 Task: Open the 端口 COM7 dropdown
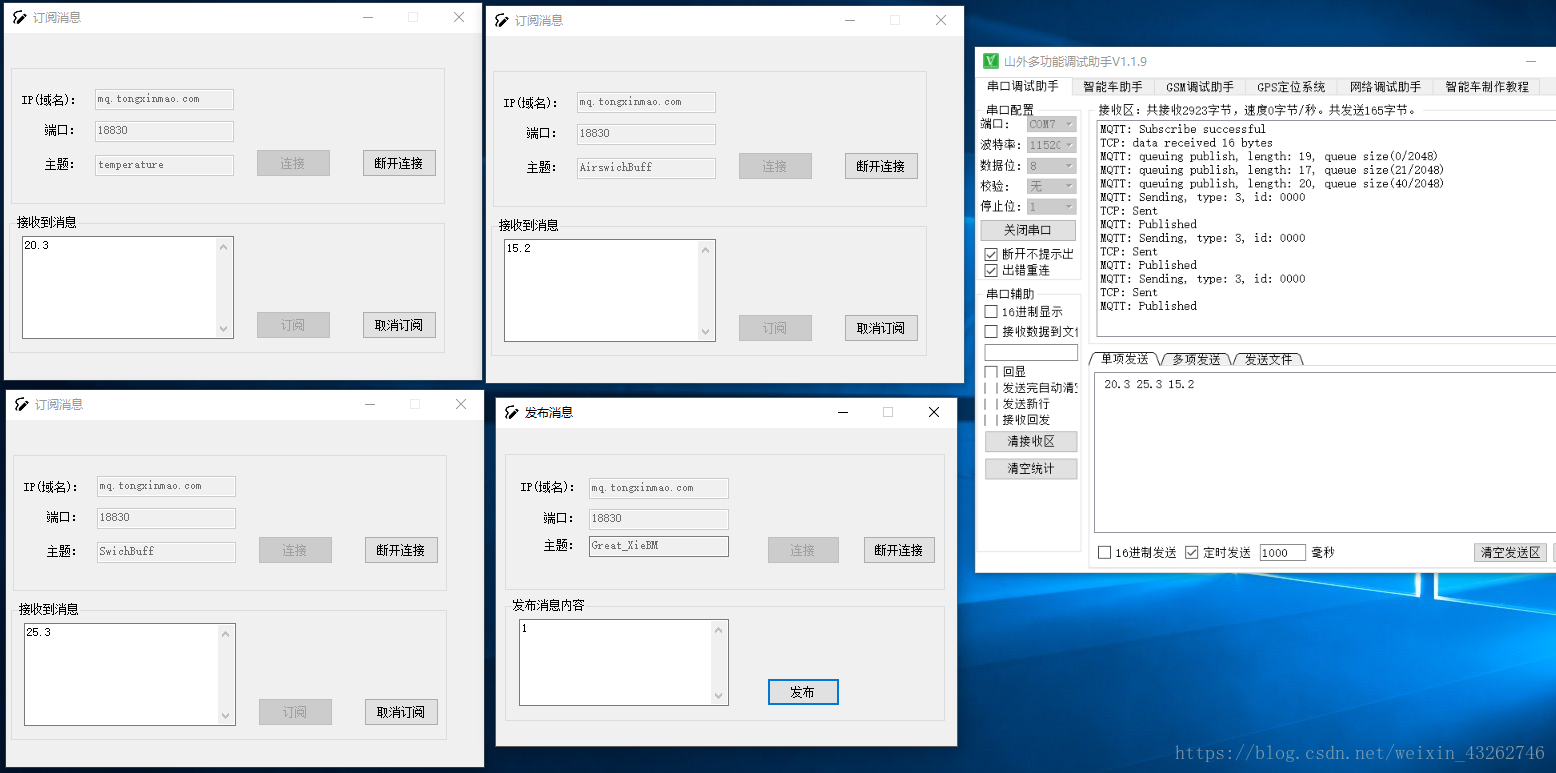click(x=1052, y=124)
